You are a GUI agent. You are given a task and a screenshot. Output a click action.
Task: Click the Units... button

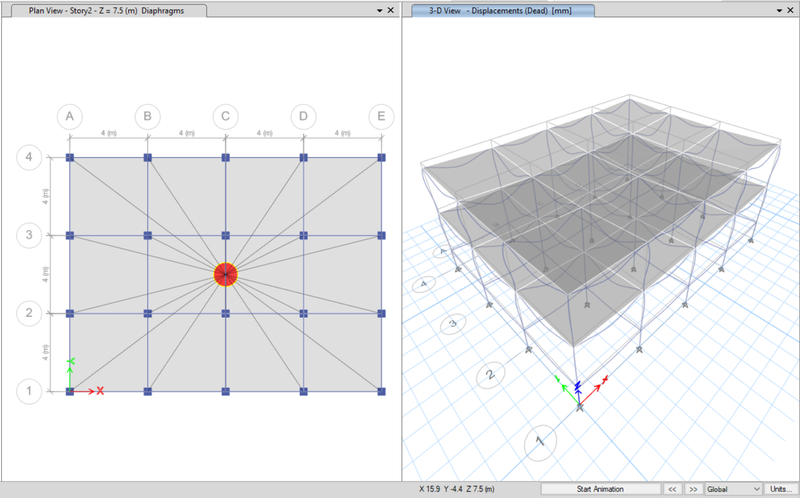pyautogui.click(x=781, y=489)
